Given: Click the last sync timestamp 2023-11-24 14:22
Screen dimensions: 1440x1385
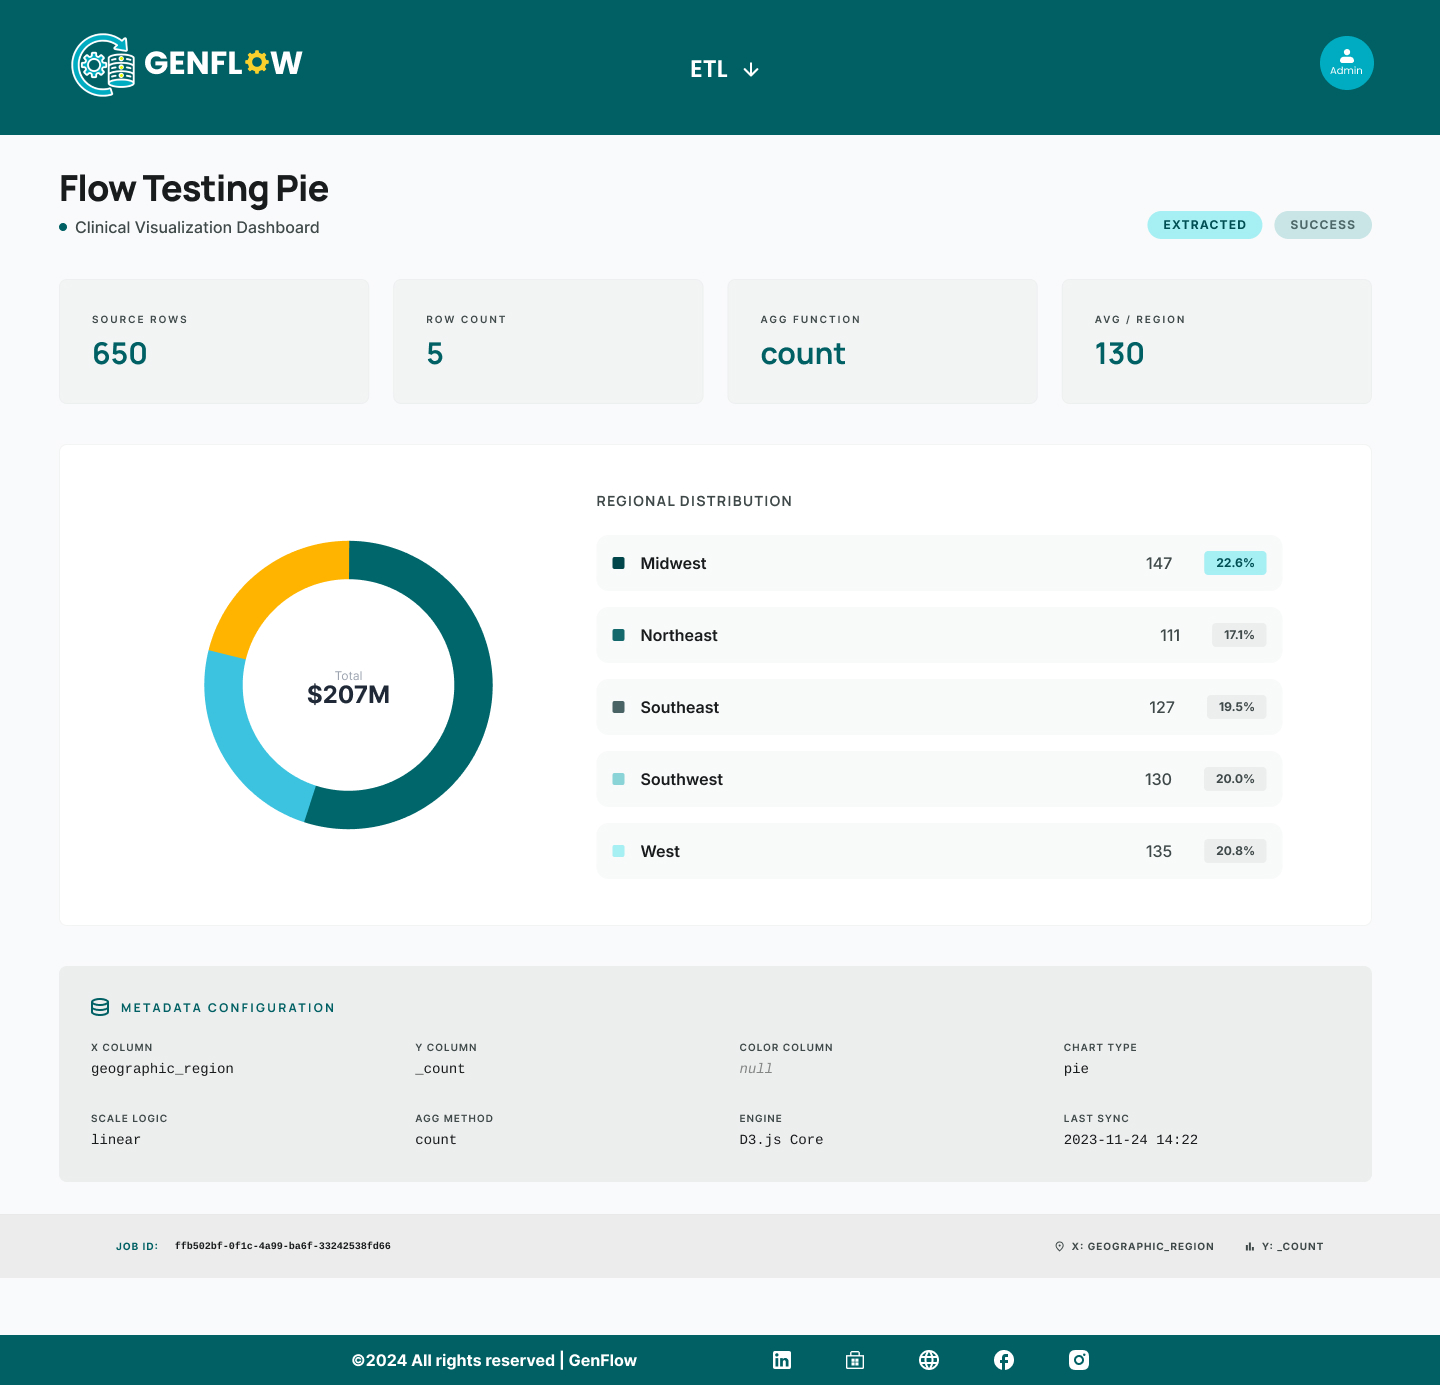Looking at the screenshot, I should coord(1130,1140).
